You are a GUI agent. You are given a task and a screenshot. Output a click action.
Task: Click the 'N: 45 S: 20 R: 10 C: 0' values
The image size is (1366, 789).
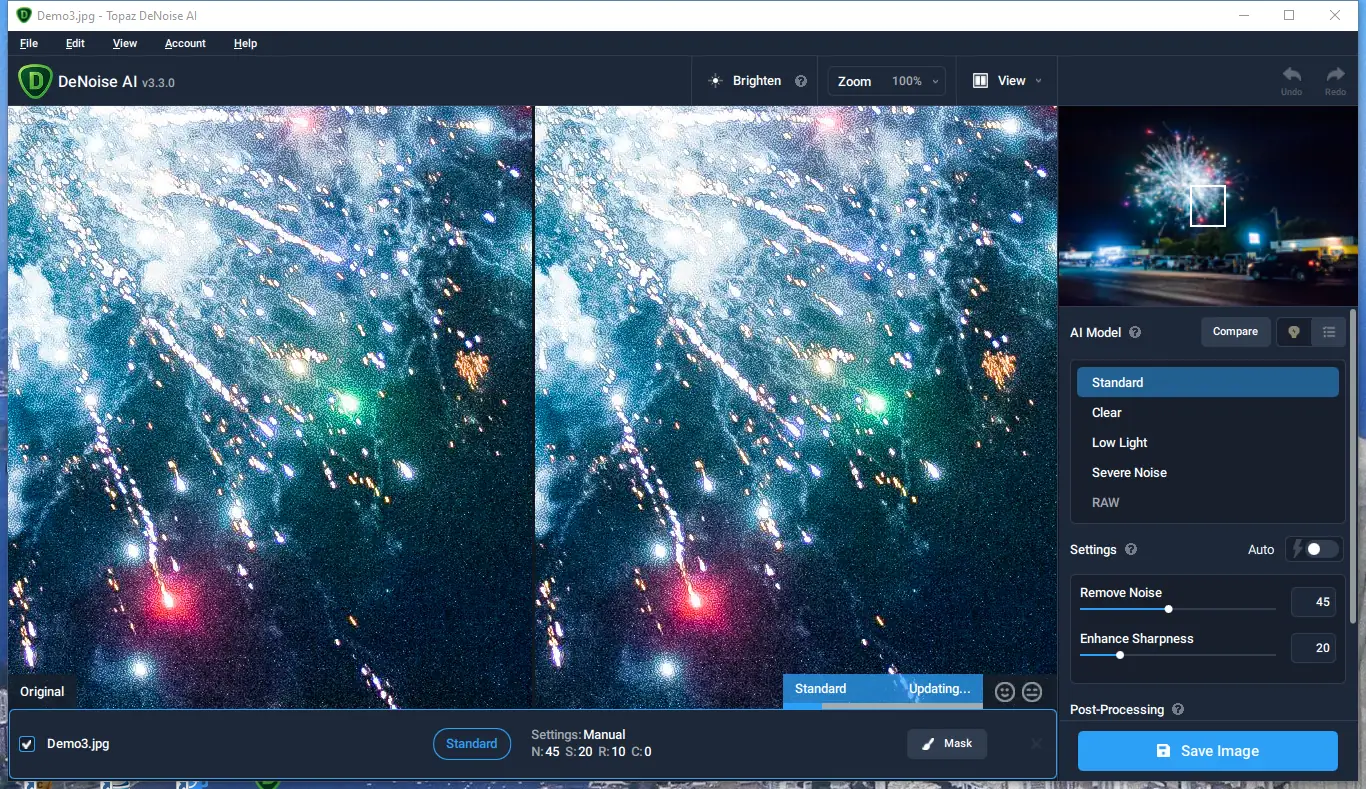[x=591, y=752]
